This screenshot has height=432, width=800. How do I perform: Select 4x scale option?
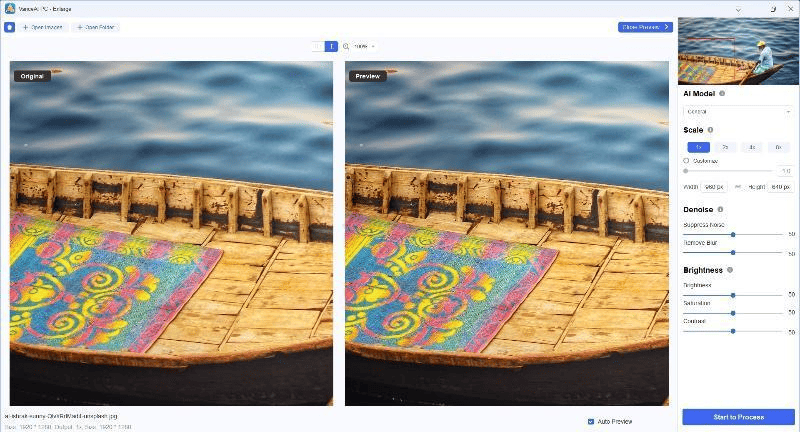coord(752,147)
